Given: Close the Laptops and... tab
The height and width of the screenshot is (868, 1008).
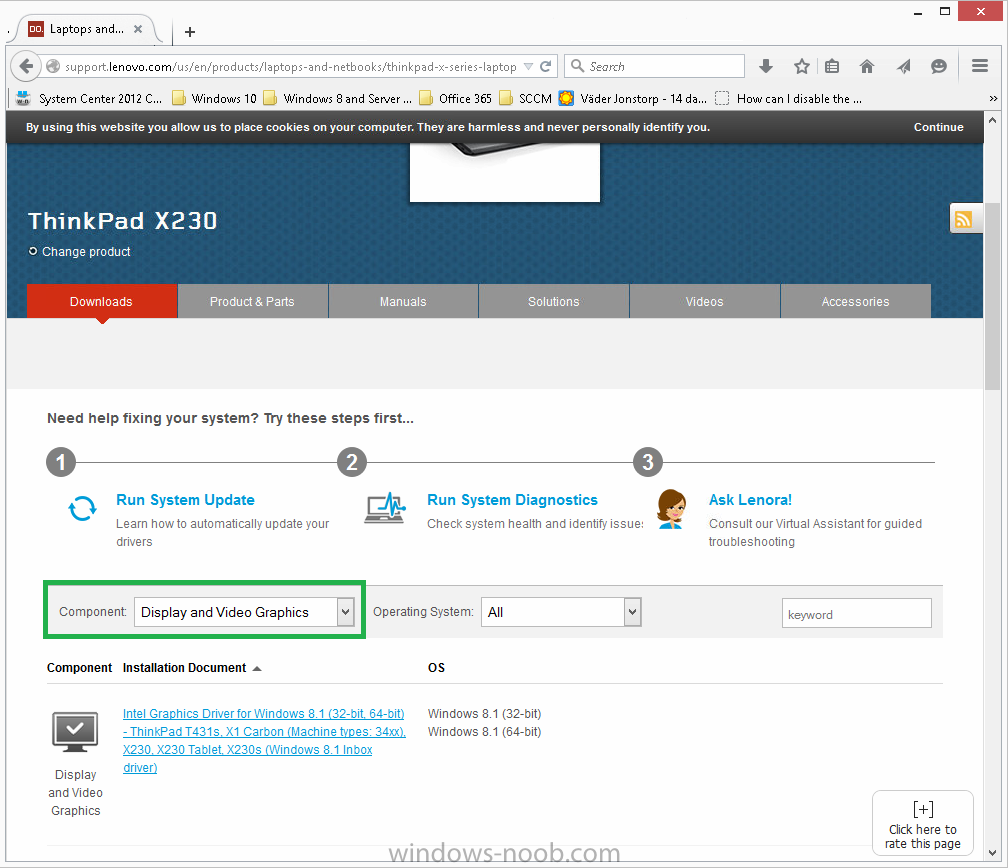Looking at the screenshot, I should coord(138,29).
